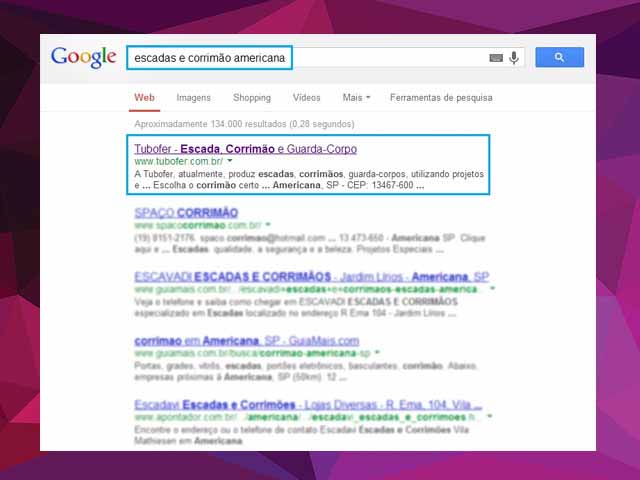Expand arrow beside spacocorrimao.com.br URL

268,224
